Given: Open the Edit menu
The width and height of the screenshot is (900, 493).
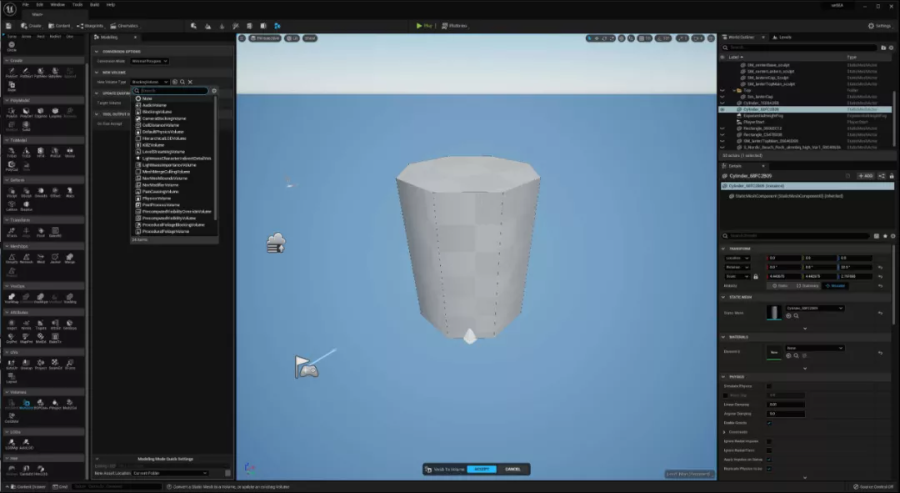Looking at the screenshot, I should (40, 5).
